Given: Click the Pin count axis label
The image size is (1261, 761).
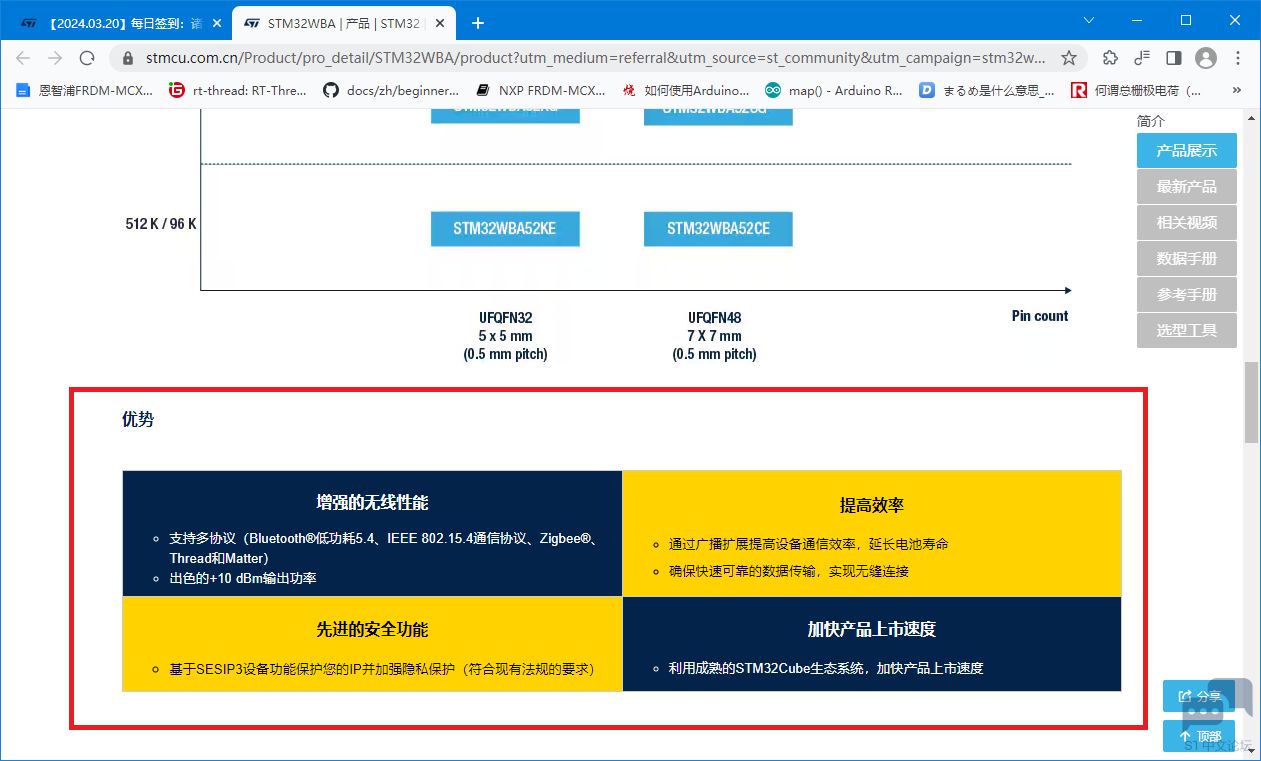Looking at the screenshot, I should [x=1040, y=316].
